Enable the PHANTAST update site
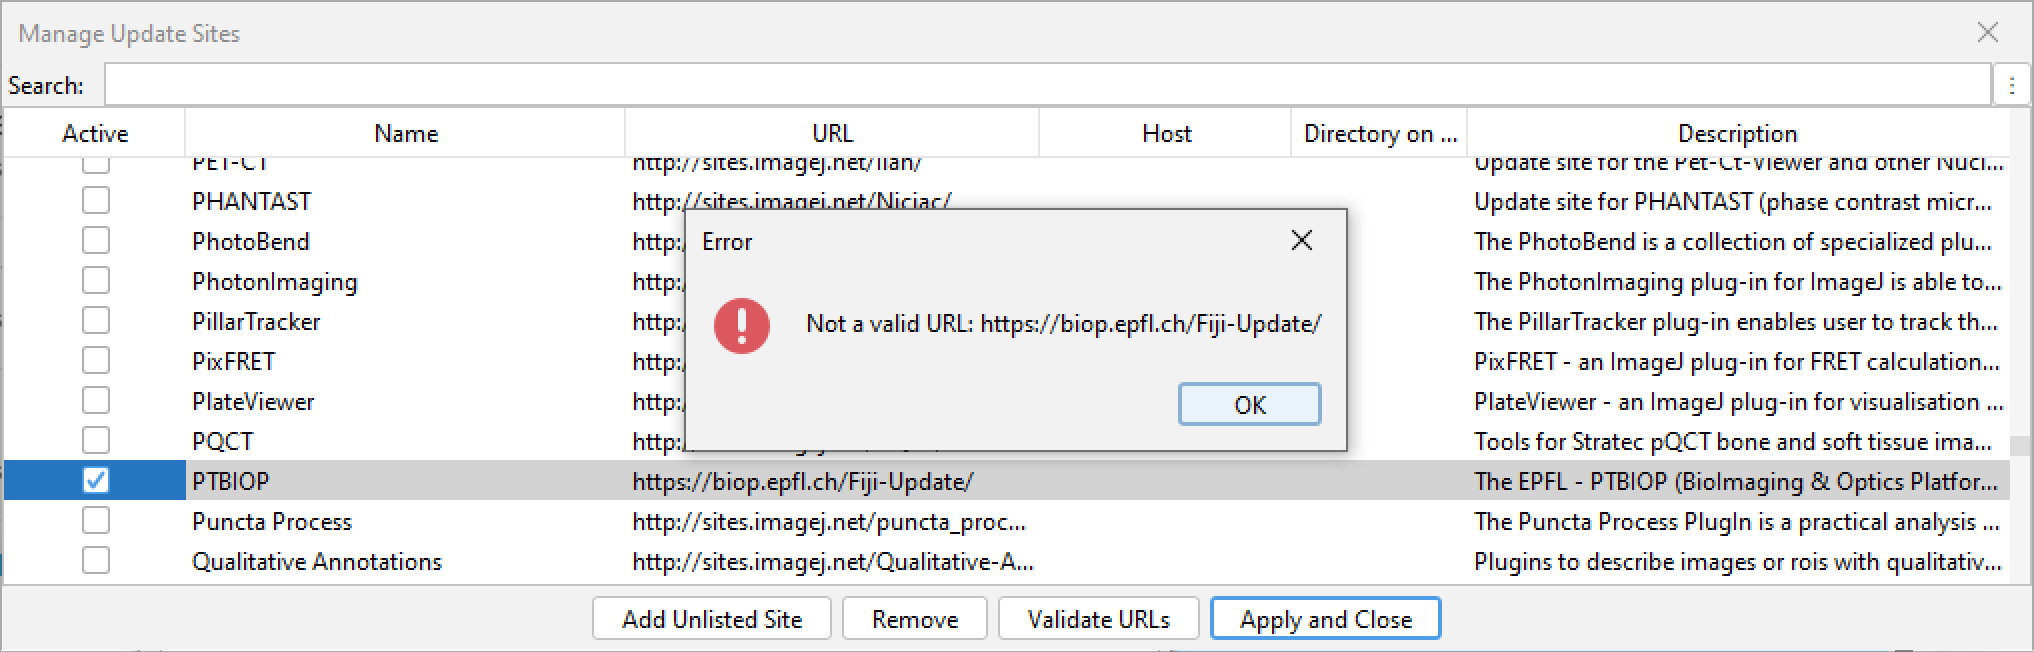2034x652 pixels. pyautogui.click(x=95, y=200)
